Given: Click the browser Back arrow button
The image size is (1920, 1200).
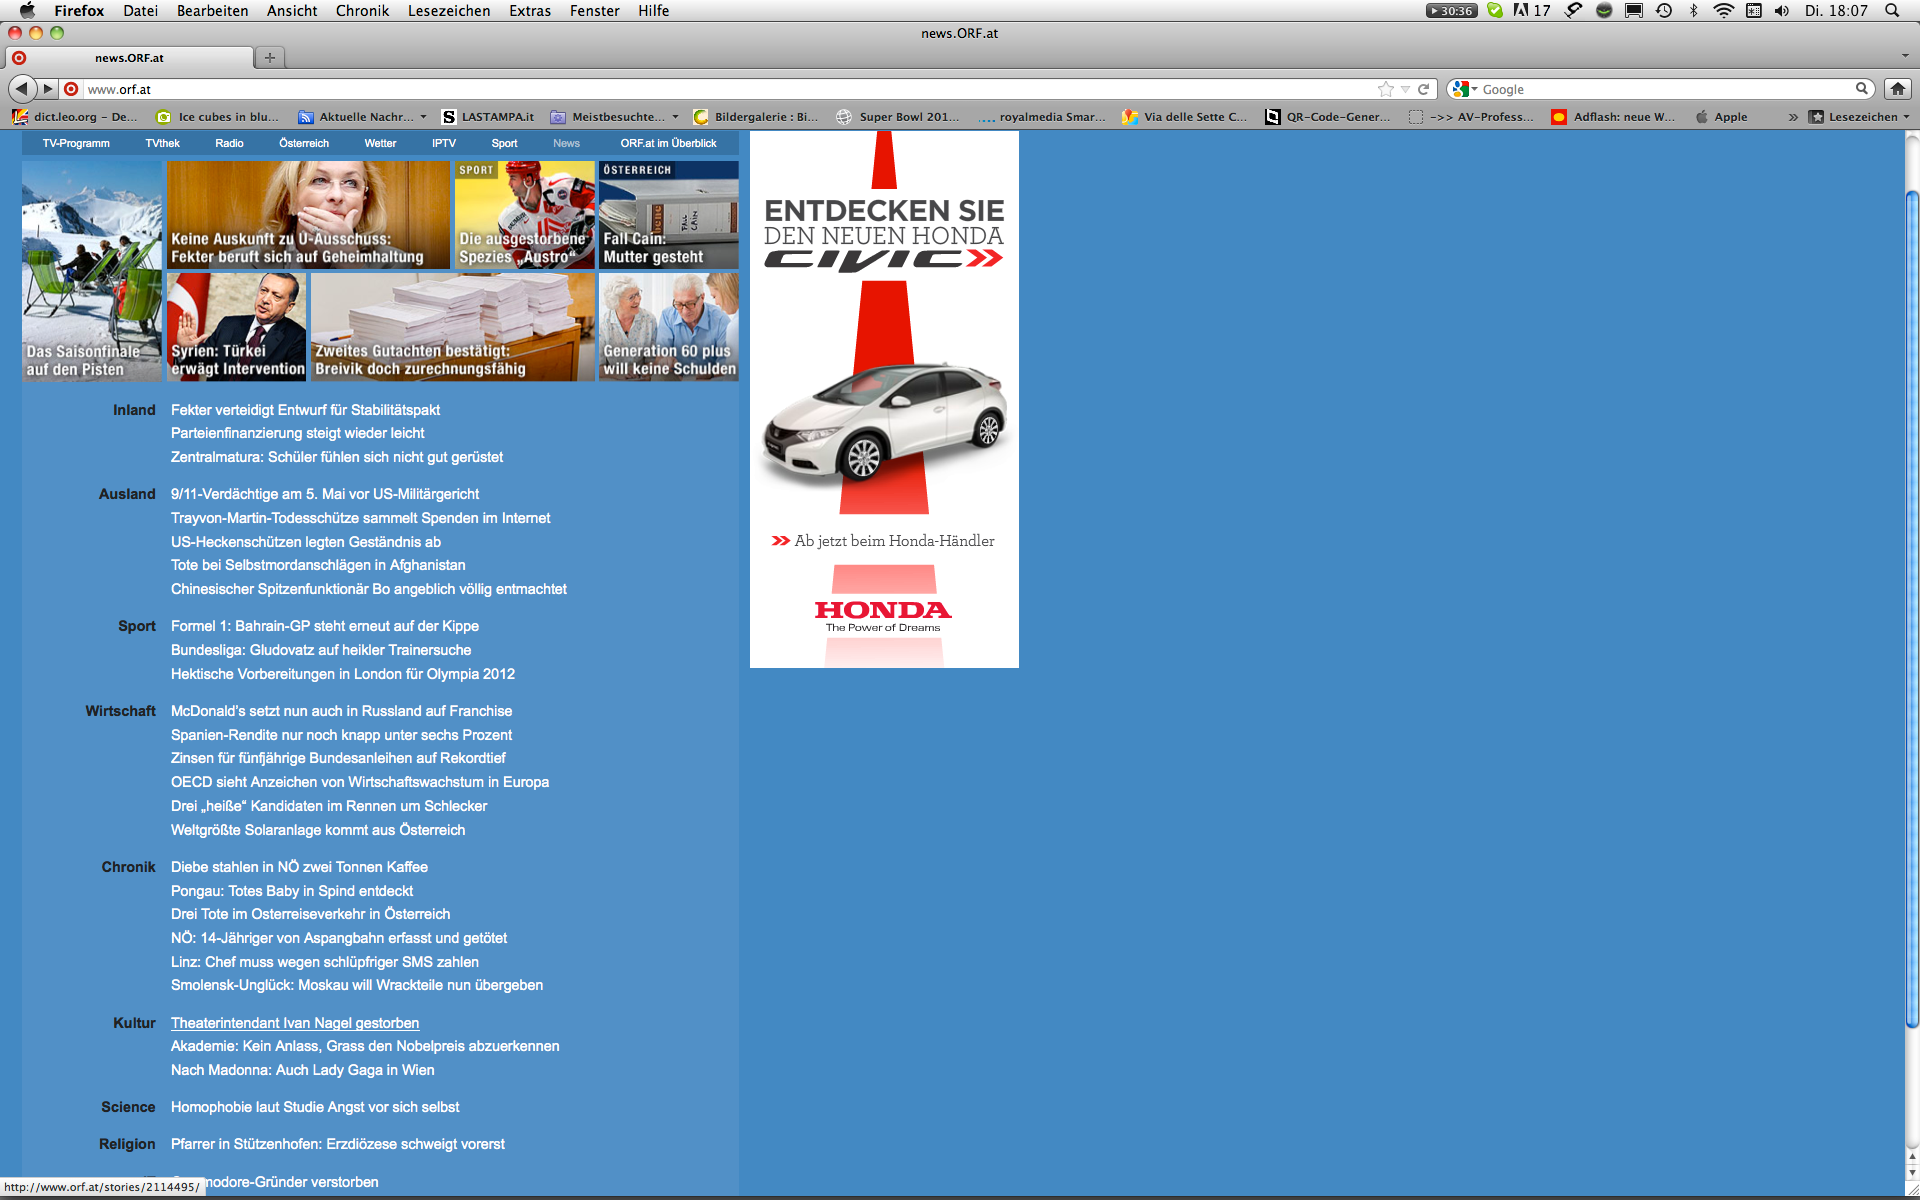Looking at the screenshot, I should click(x=22, y=89).
